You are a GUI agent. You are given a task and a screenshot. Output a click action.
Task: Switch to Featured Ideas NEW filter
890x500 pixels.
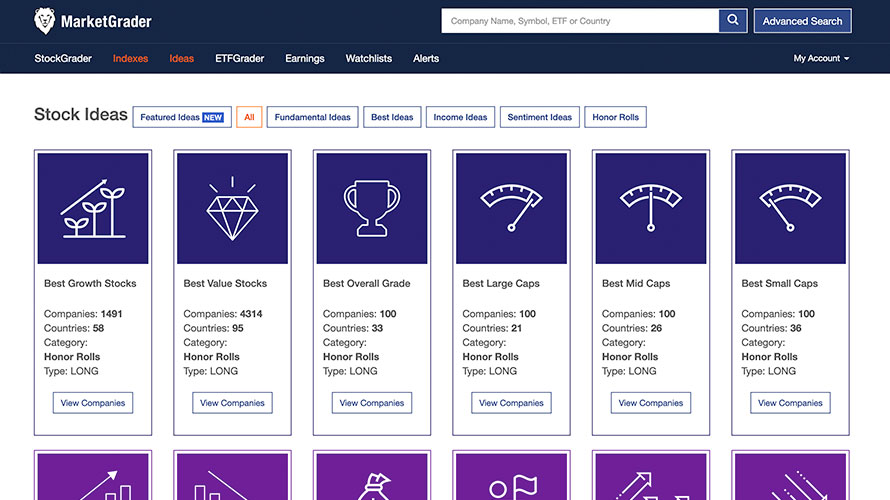pyautogui.click(x=182, y=117)
